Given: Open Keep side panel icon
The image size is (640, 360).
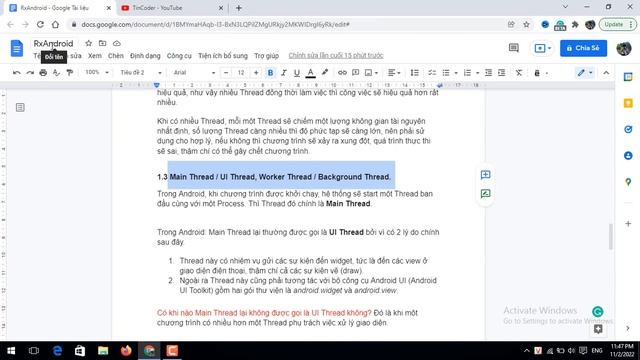Looking at the screenshot, I should tap(628, 103).
